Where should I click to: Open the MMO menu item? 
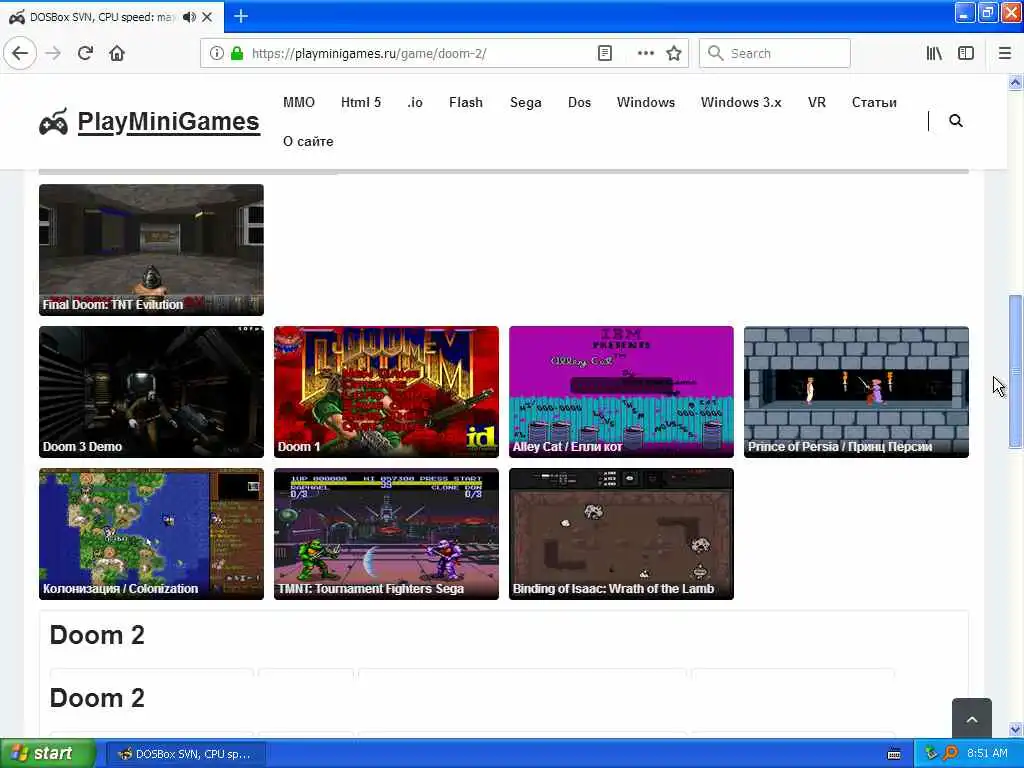[x=298, y=103]
